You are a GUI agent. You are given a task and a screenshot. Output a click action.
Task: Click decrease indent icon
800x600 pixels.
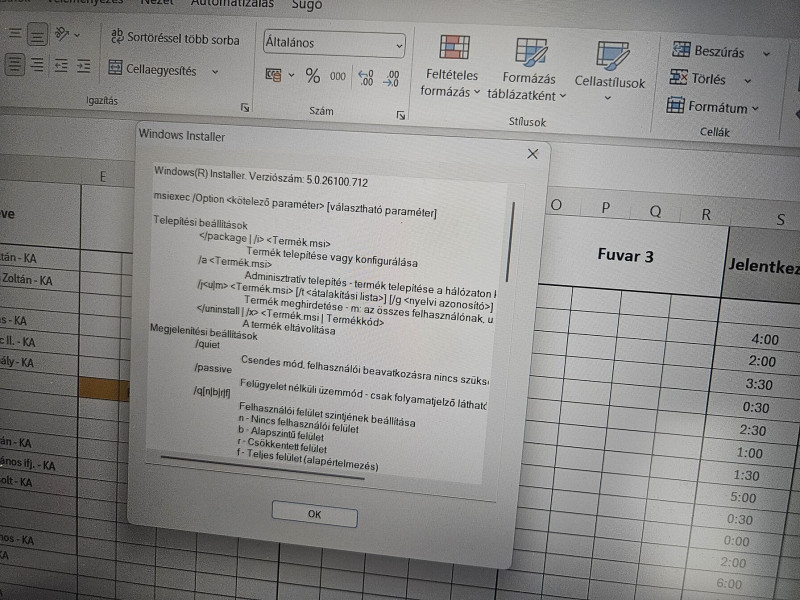[61, 65]
